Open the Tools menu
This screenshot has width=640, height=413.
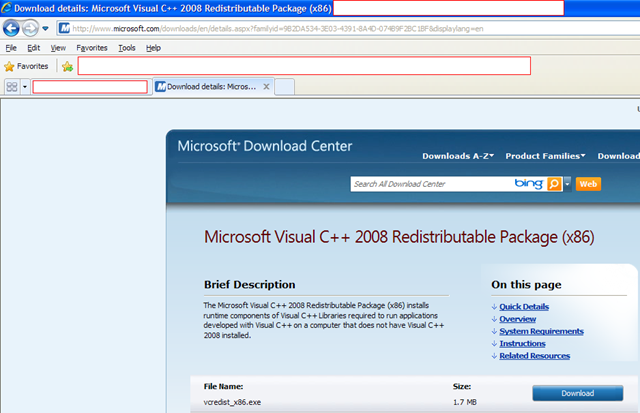coord(127,48)
